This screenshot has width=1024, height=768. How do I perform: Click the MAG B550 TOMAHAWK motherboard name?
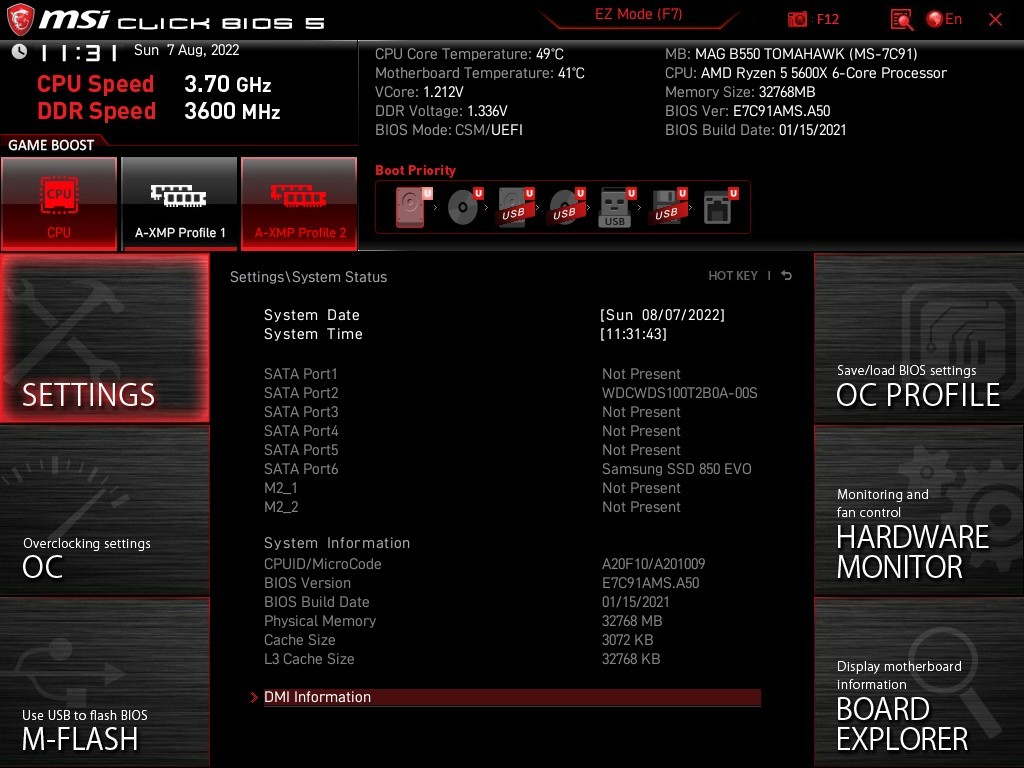[x=806, y=54]
